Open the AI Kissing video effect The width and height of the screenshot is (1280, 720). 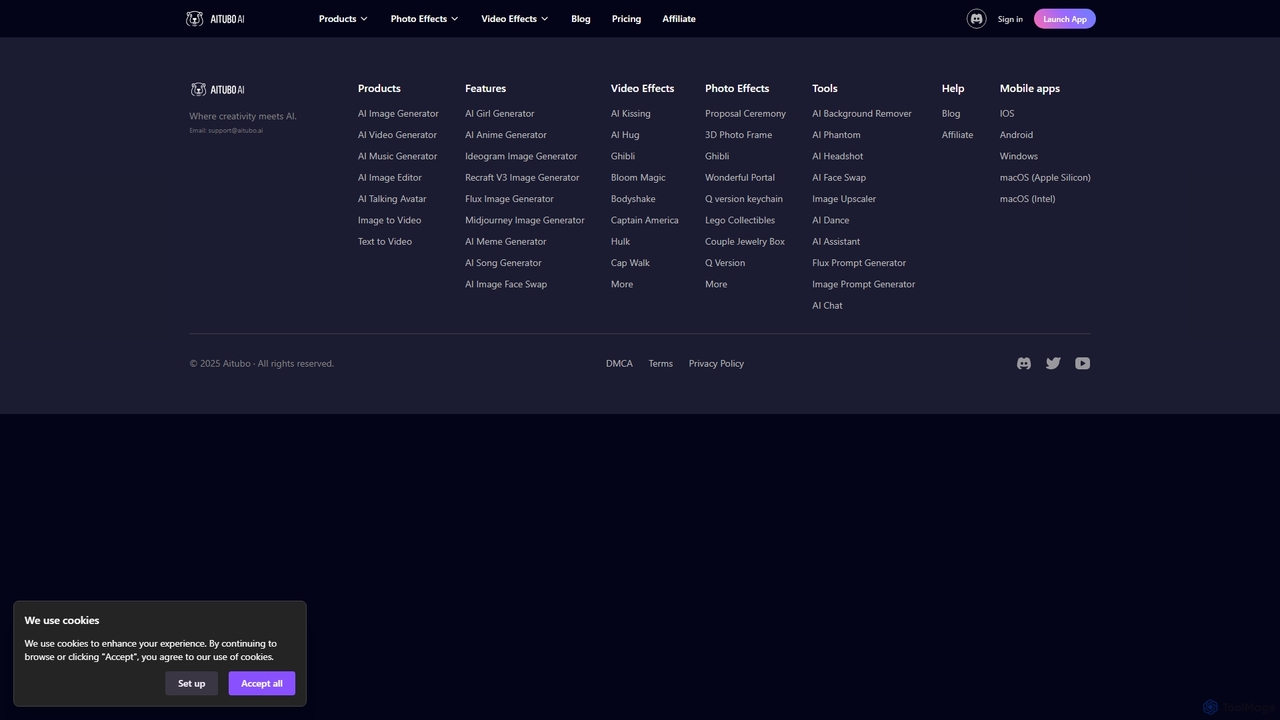point(630,114)
